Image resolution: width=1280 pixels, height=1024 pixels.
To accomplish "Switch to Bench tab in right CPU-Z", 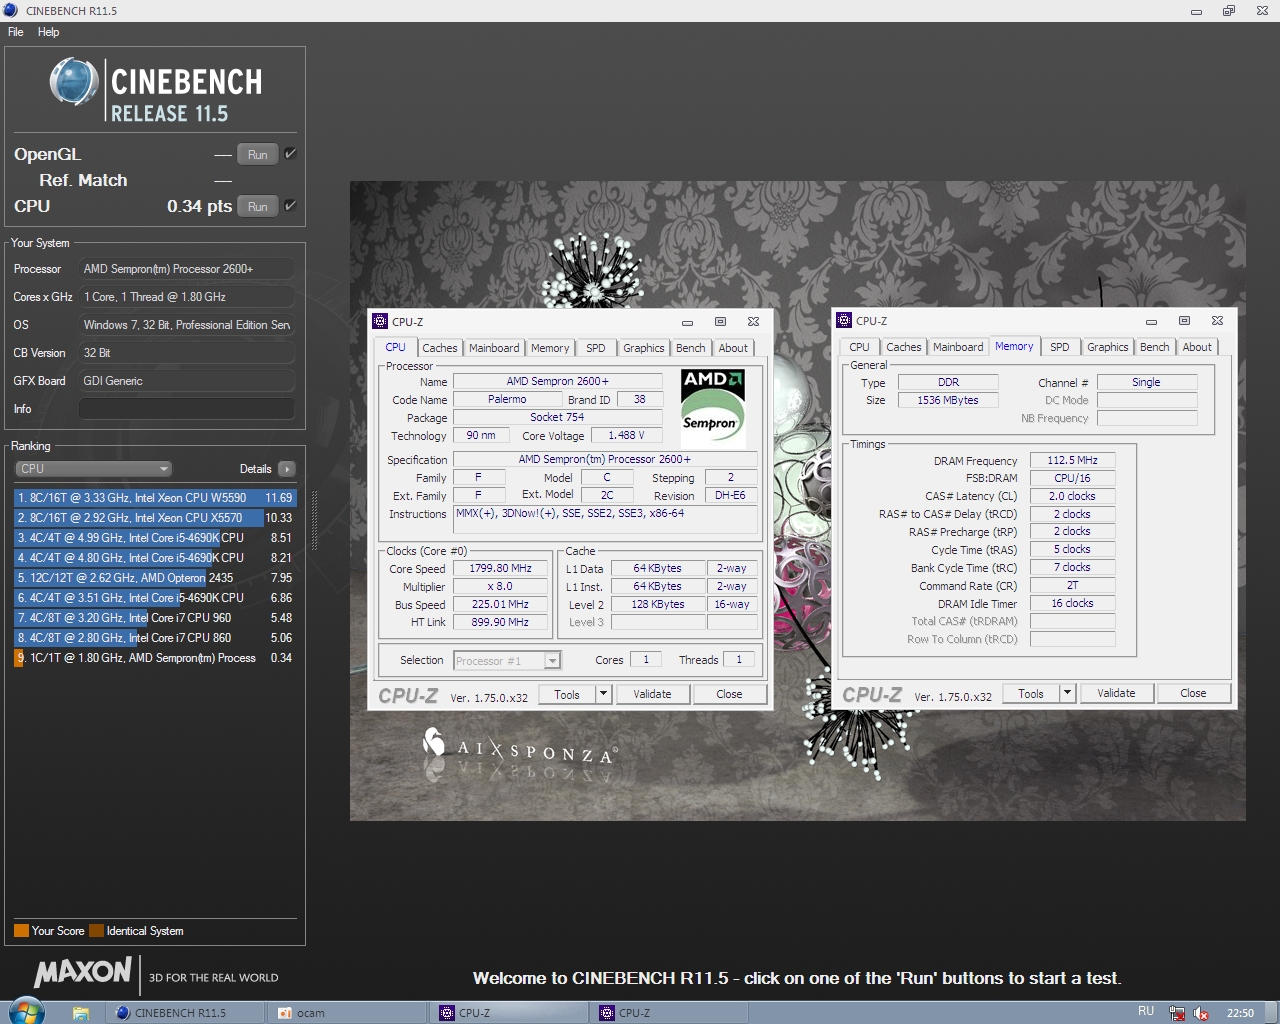I will coord(1154,347).
